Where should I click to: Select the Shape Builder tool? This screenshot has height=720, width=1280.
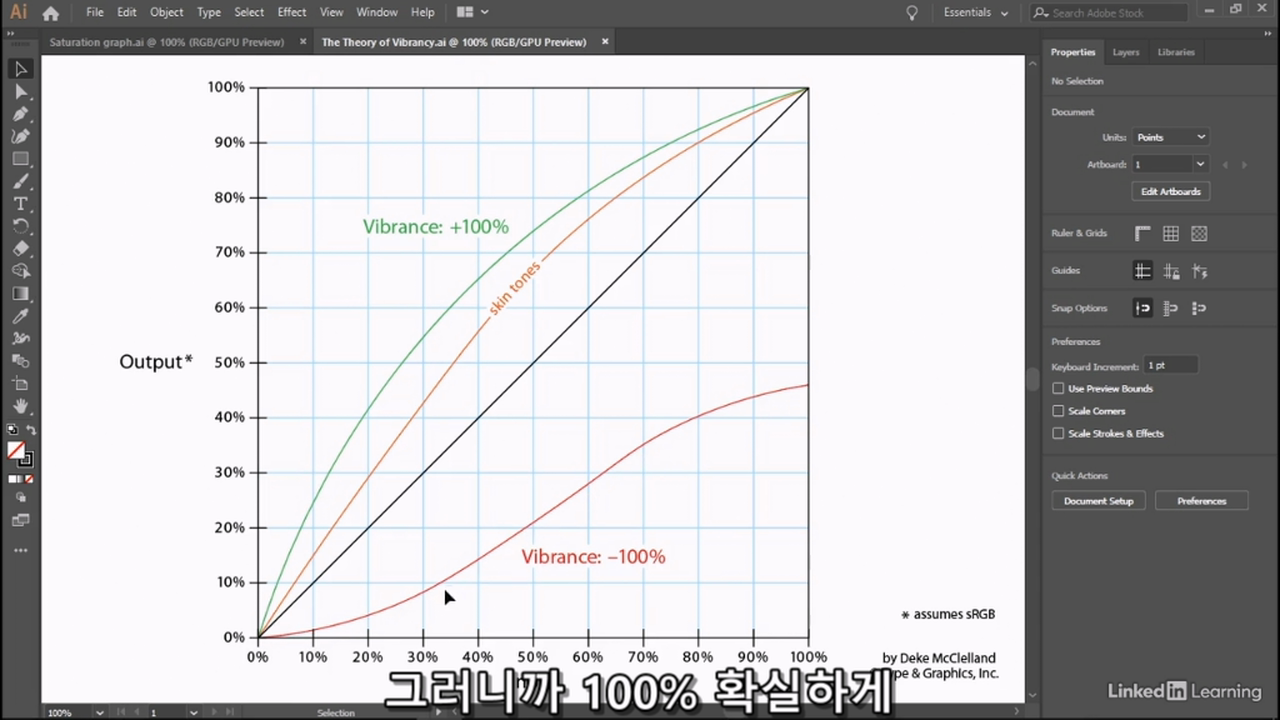20,271
